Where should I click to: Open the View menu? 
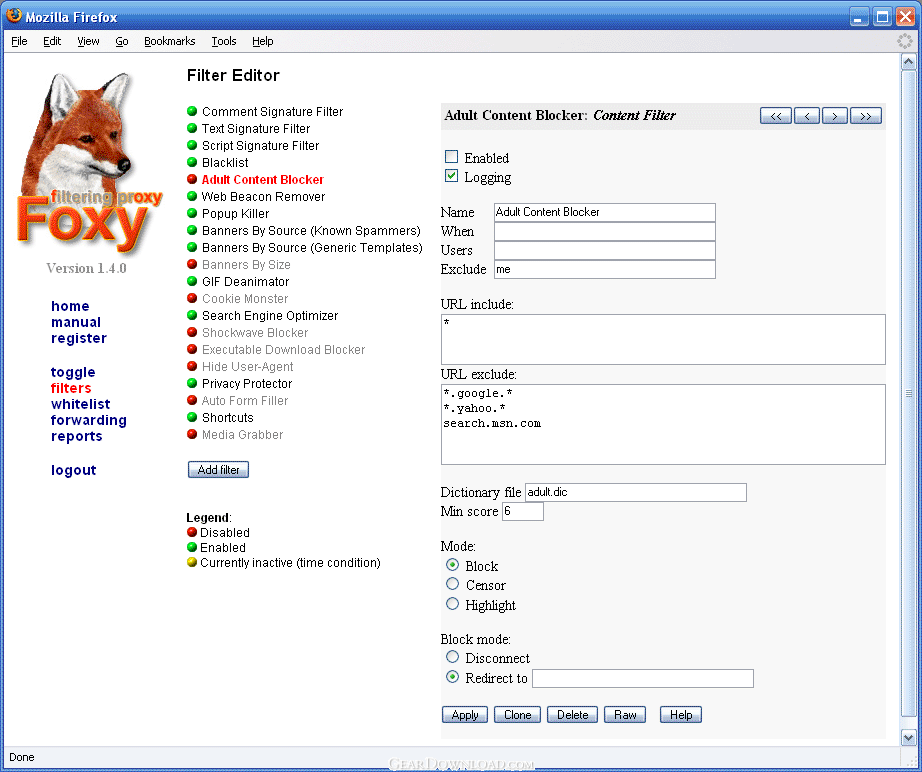(88, 41)
